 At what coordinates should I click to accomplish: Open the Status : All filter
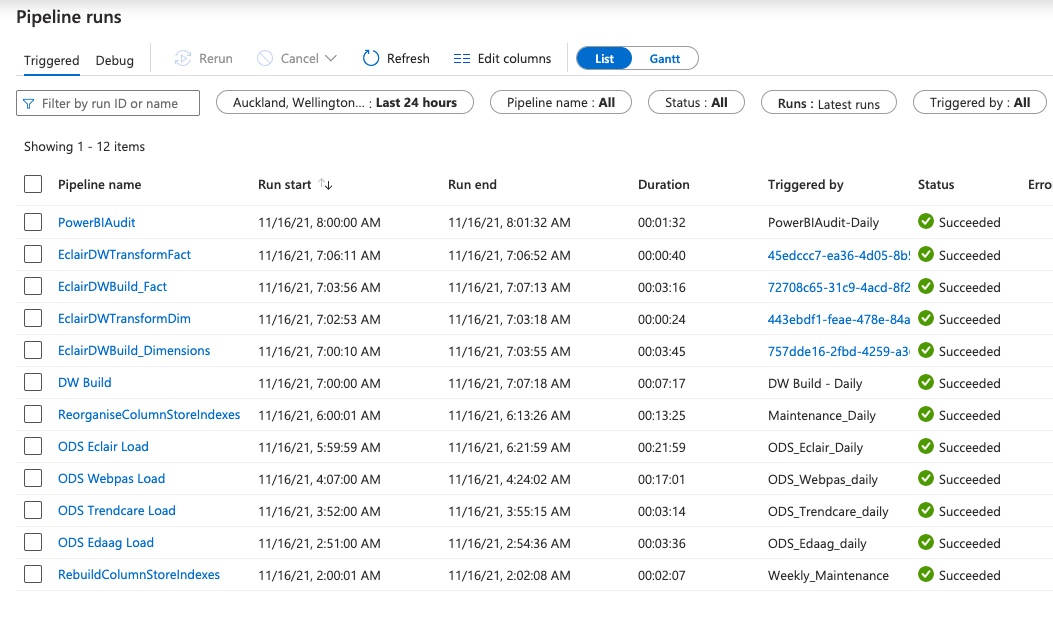(696, 103)
